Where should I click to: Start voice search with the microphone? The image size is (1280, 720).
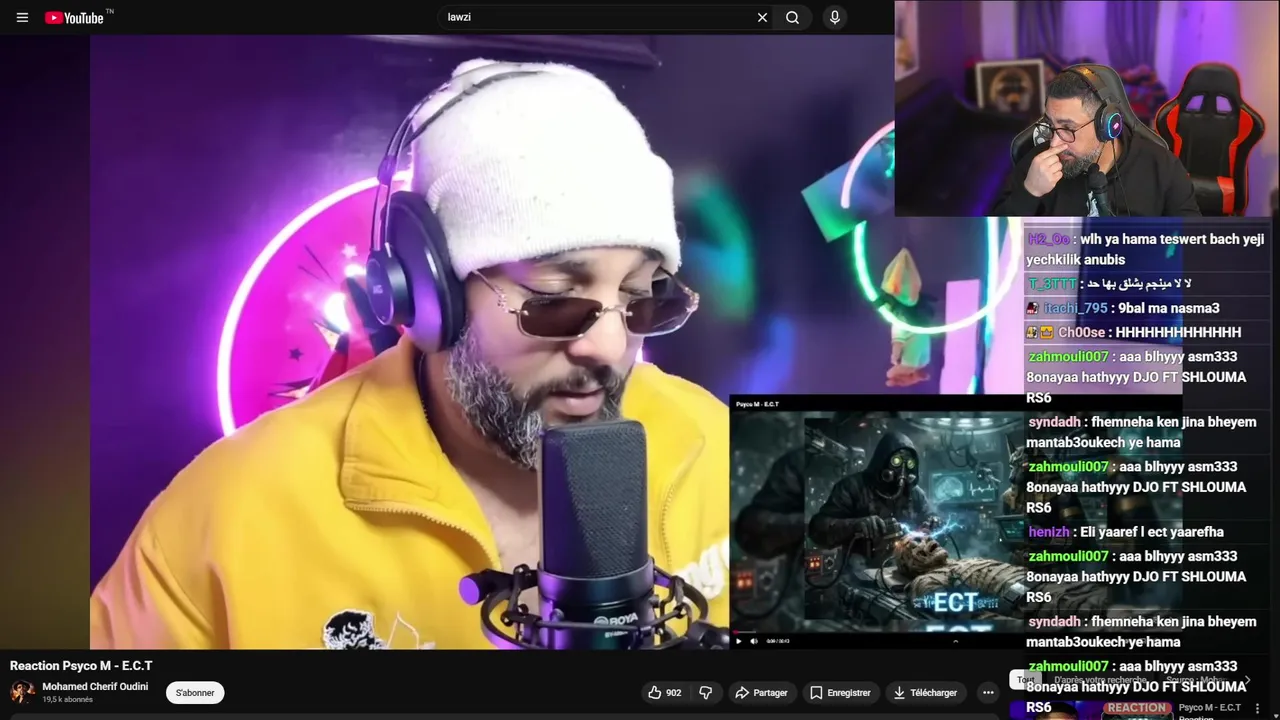[x=834, y=17]
